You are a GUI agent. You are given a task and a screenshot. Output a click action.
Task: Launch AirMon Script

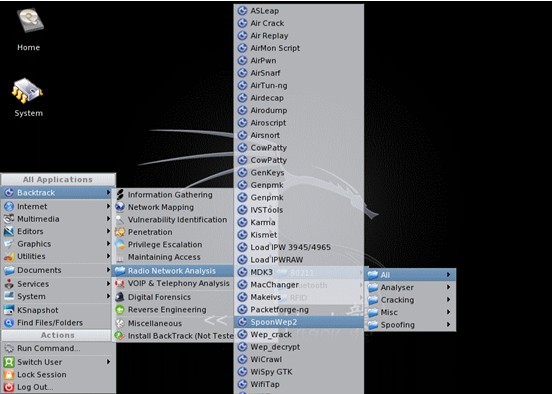299,48
